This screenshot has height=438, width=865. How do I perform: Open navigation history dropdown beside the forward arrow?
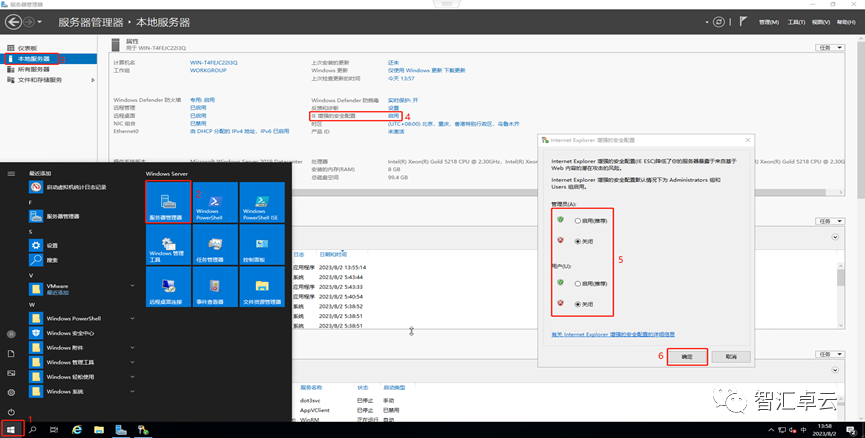40,22
